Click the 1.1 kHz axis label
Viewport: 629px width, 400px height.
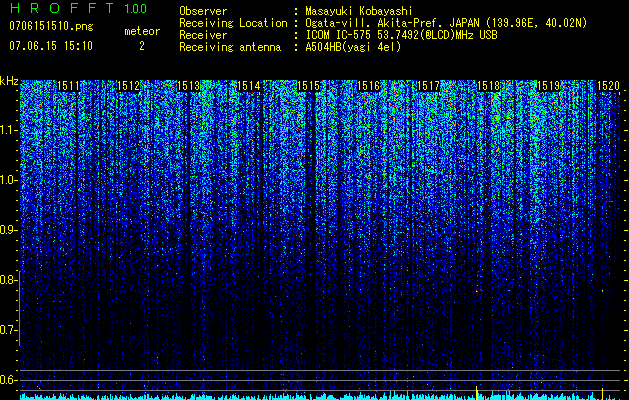click(x=9, y=130)
